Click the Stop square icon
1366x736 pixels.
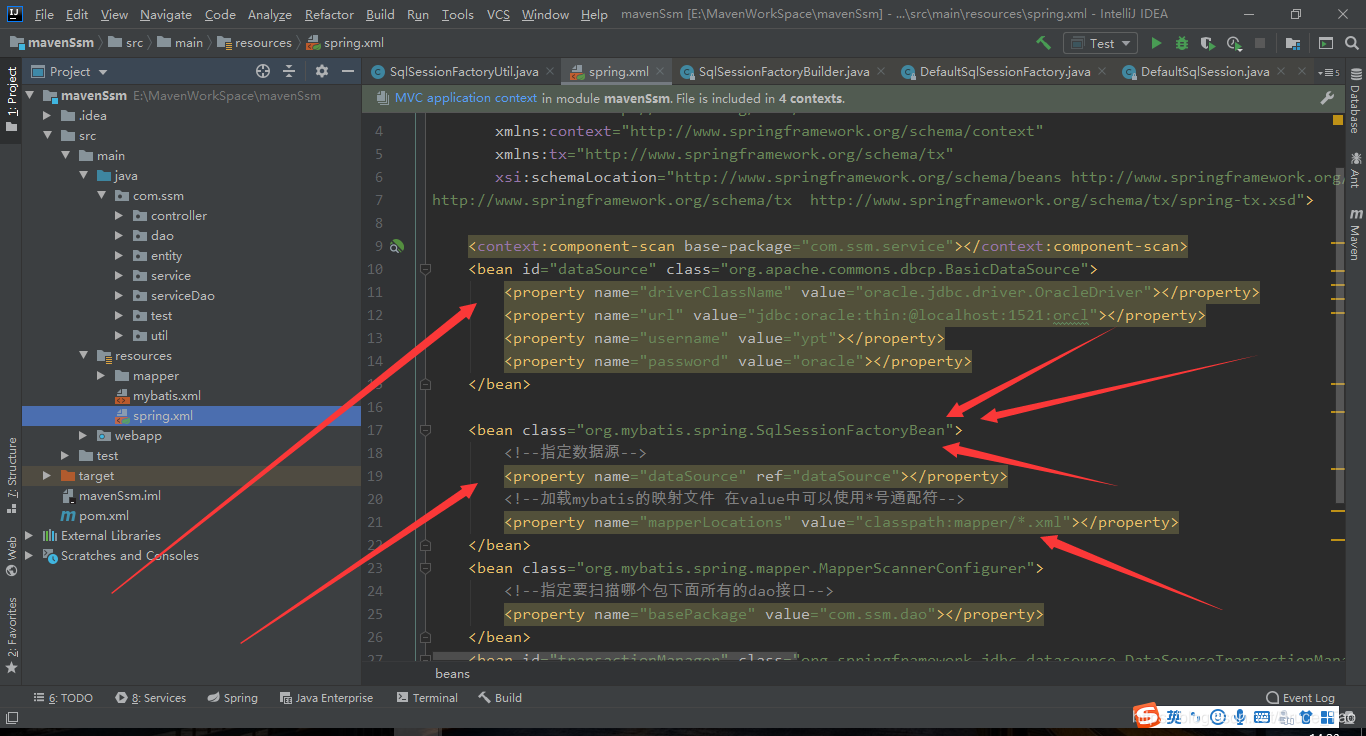click(x=1260, y=43)
